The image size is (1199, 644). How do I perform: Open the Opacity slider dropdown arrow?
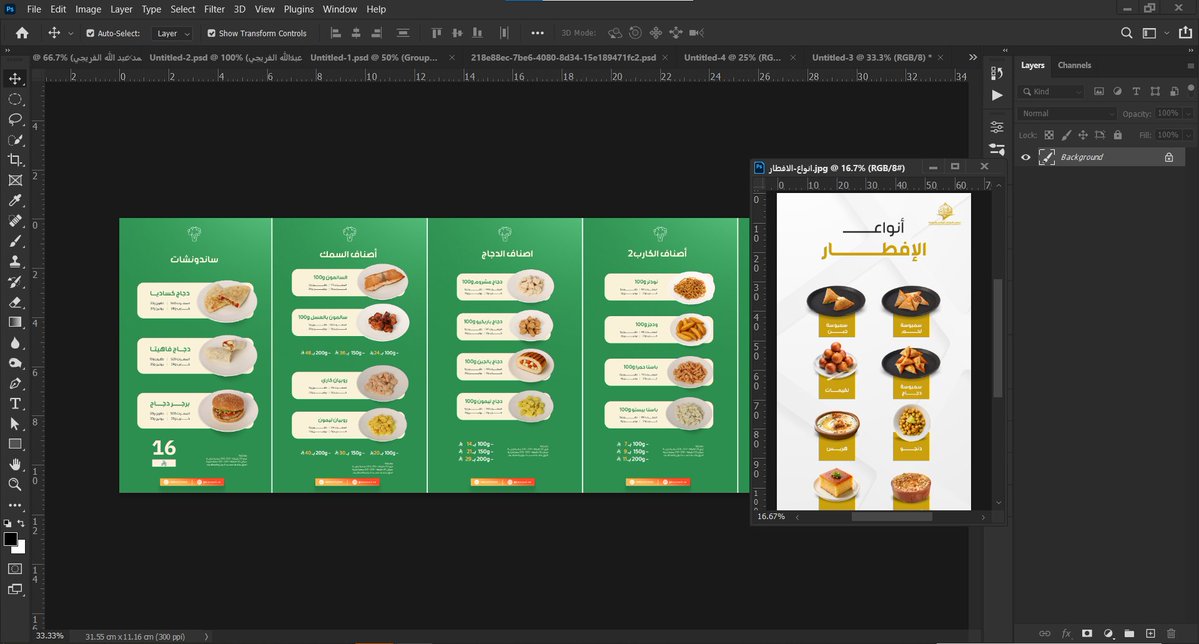pos(1188,113)
